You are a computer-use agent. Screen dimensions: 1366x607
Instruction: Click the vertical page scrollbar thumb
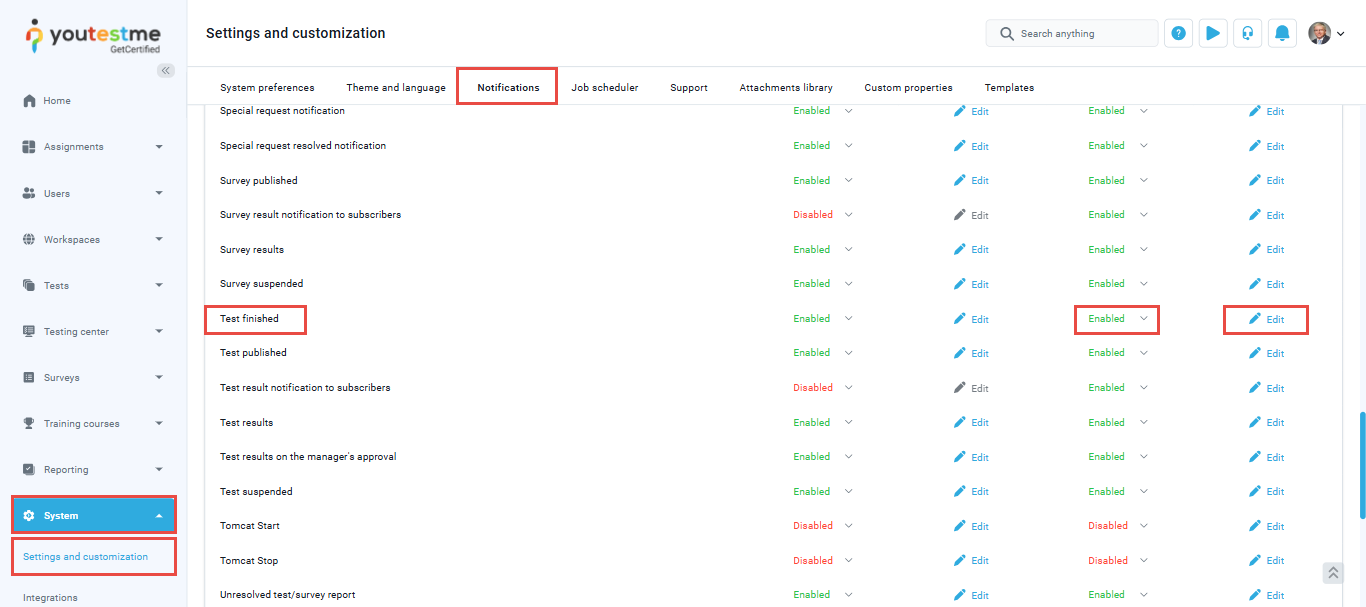[x=1361, y=465]
